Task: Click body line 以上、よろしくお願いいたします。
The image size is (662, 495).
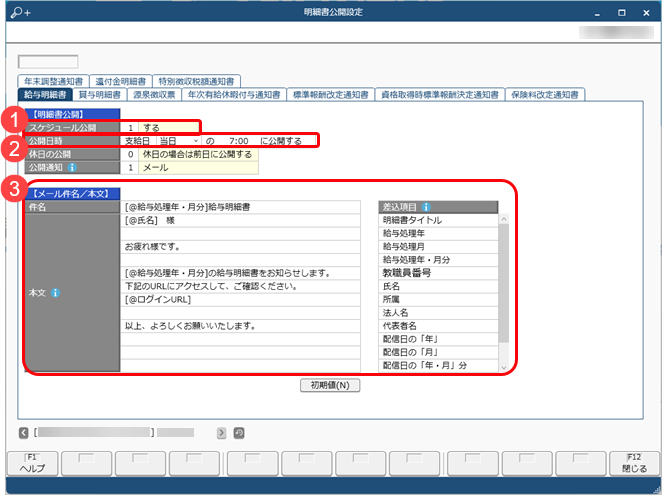Action: point(241,326)
